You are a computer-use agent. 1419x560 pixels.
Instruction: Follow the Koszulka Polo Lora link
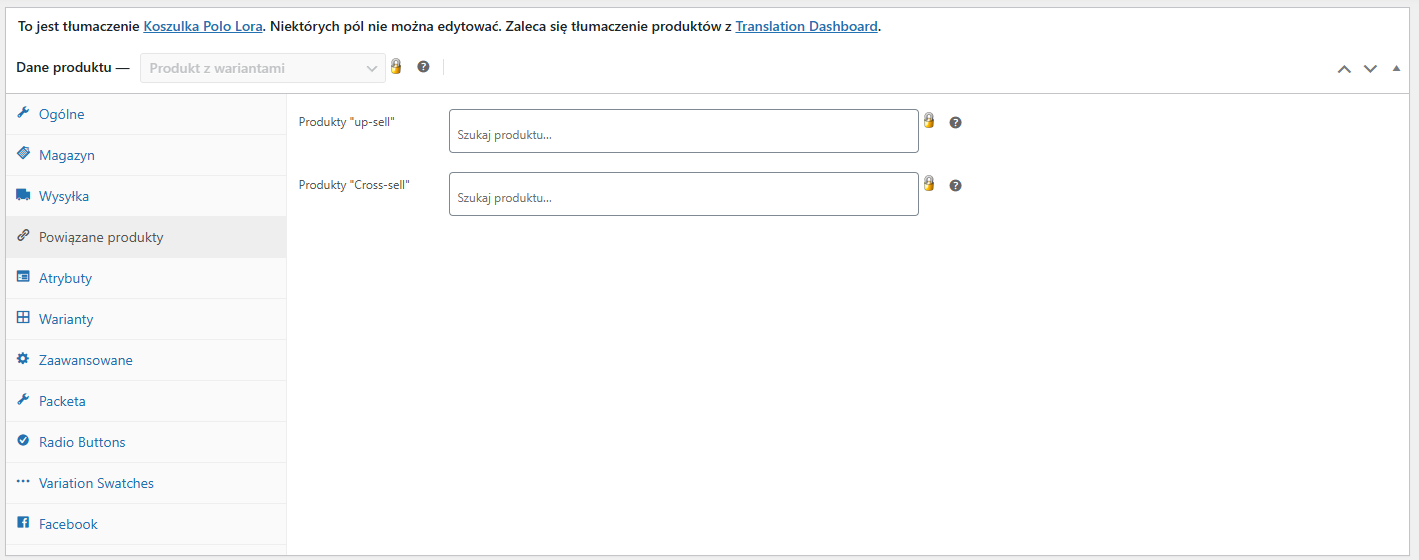(x=203, y=27)
